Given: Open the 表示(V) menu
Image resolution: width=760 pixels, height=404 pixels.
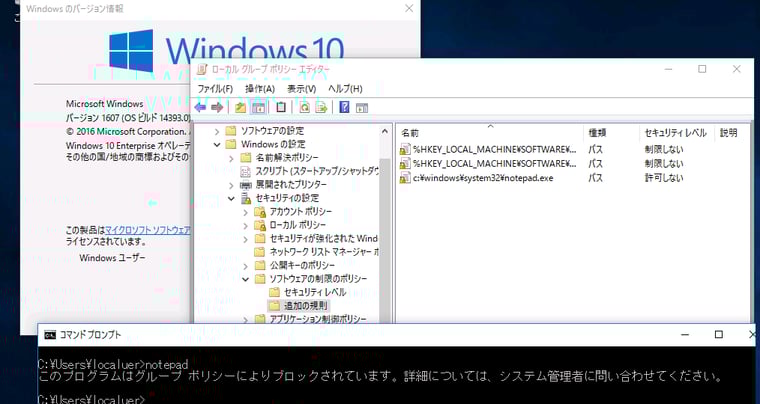Looking at the screenshot, I should (301, 89).
